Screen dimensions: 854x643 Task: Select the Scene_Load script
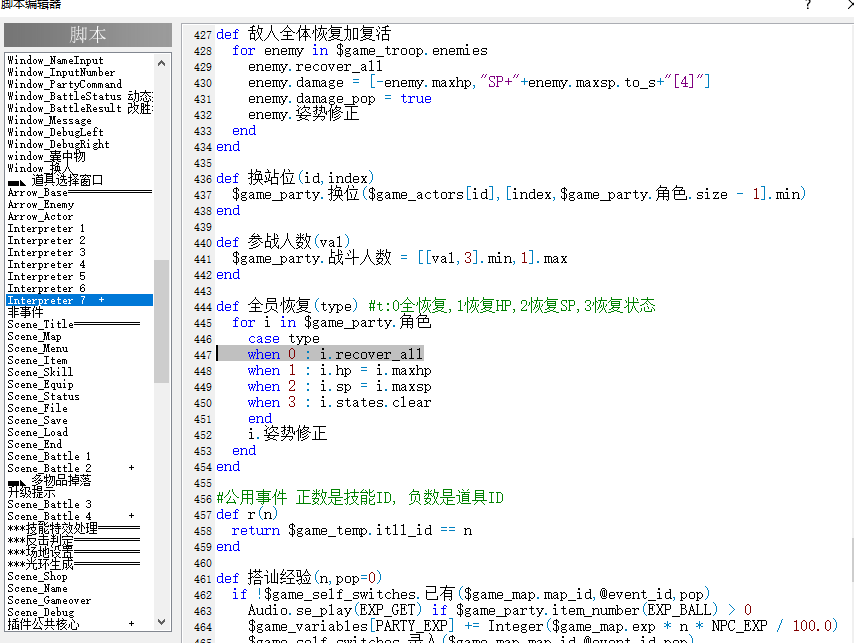38,432
